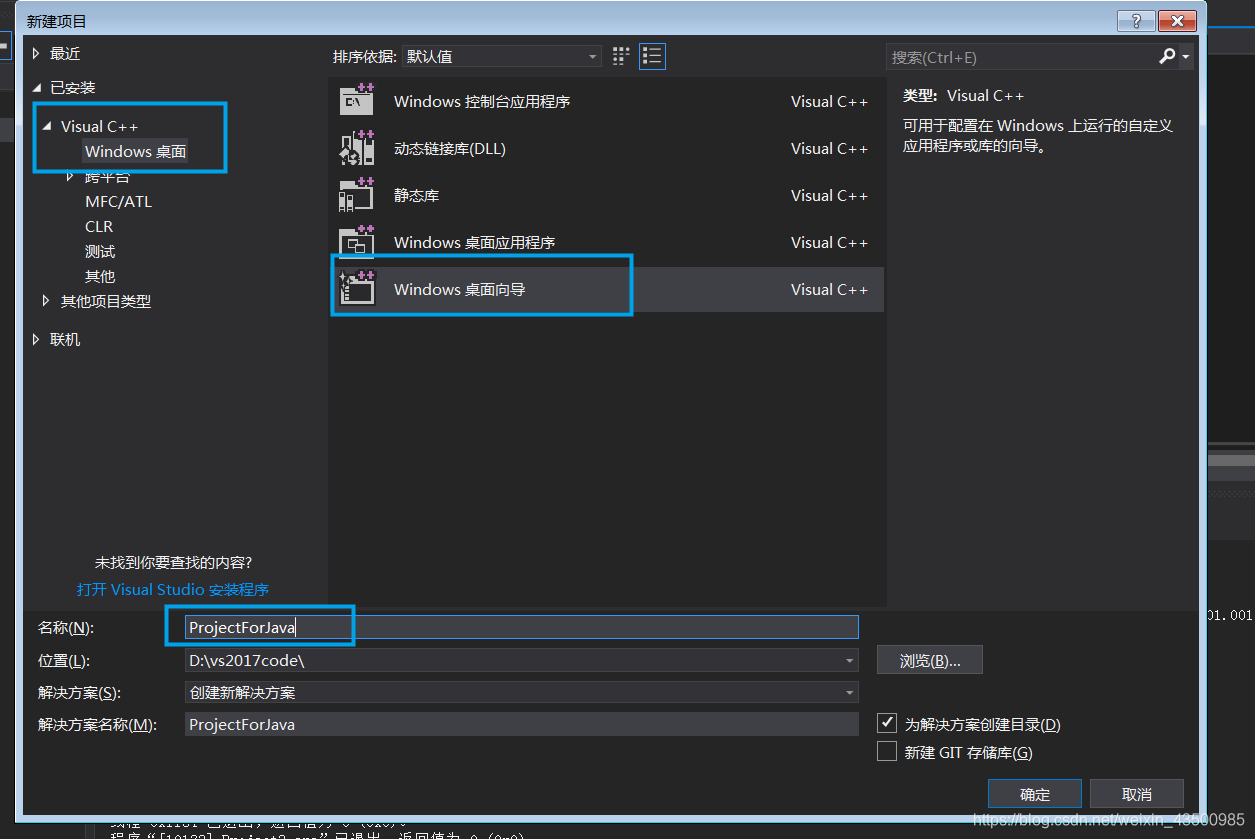Collapse the Visual C++ tree node
This screenshot has width=1255, height=839.
(x=47, y=126)
